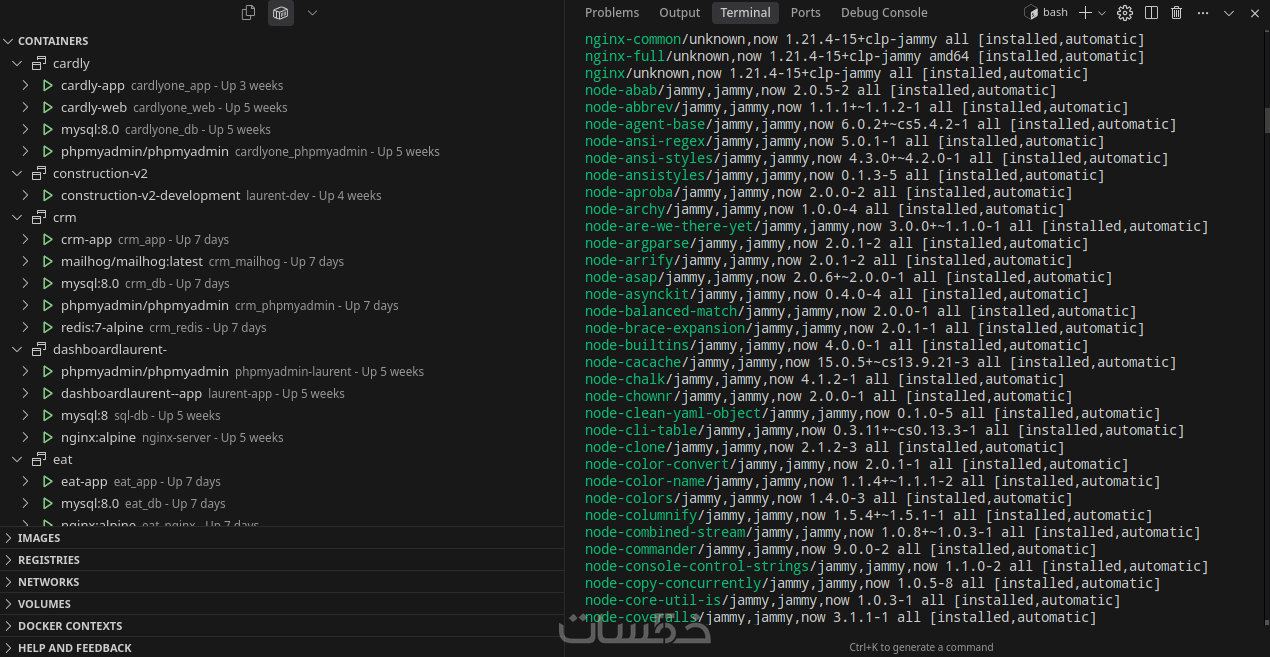
Task: Open the Explorer files view icon
Action: [249, 13]
